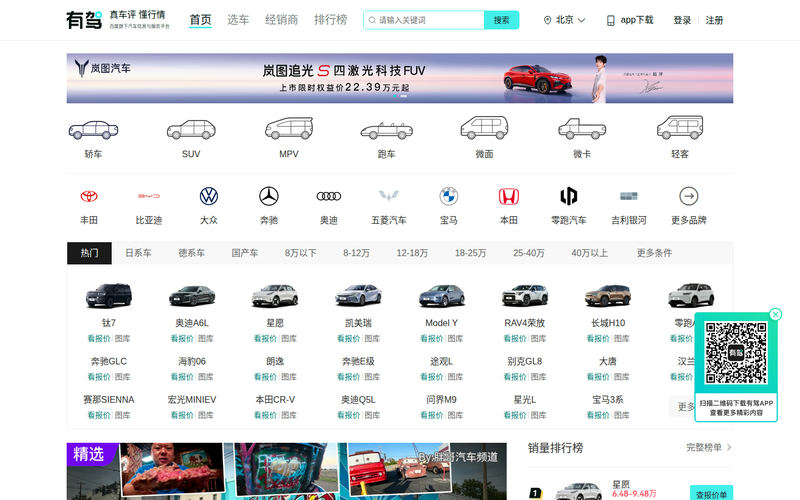Open the 完整榜单 full ranking link
The width and height of the screenshot is (800, 500).
(x=708, y=447)
